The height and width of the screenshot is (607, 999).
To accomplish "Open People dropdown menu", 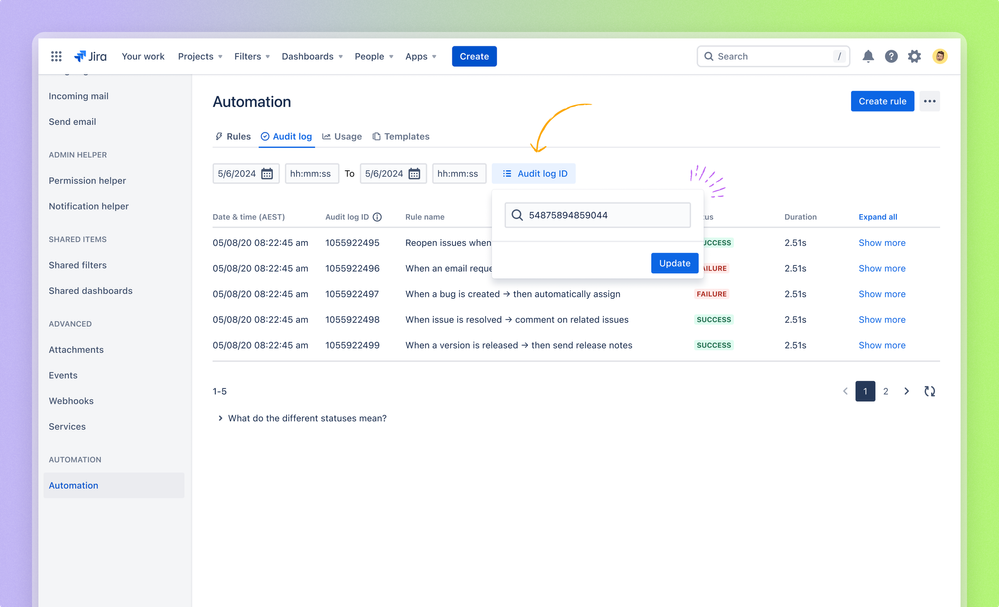I will [374, 56].
